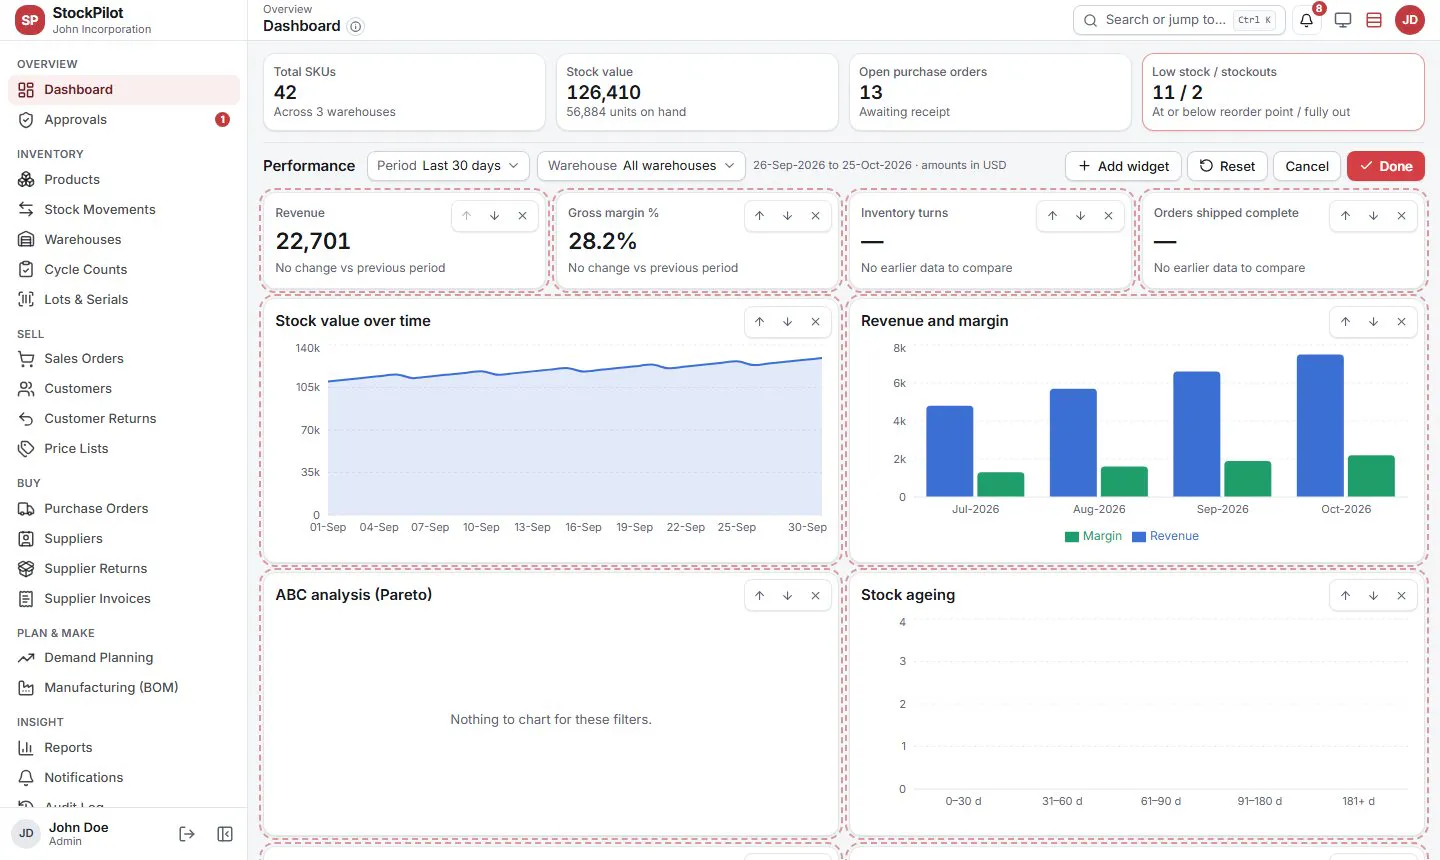This screenshot has height=860, width=1440.
Task: Click the Stock value summary card
Action: (x=697, y=92)
